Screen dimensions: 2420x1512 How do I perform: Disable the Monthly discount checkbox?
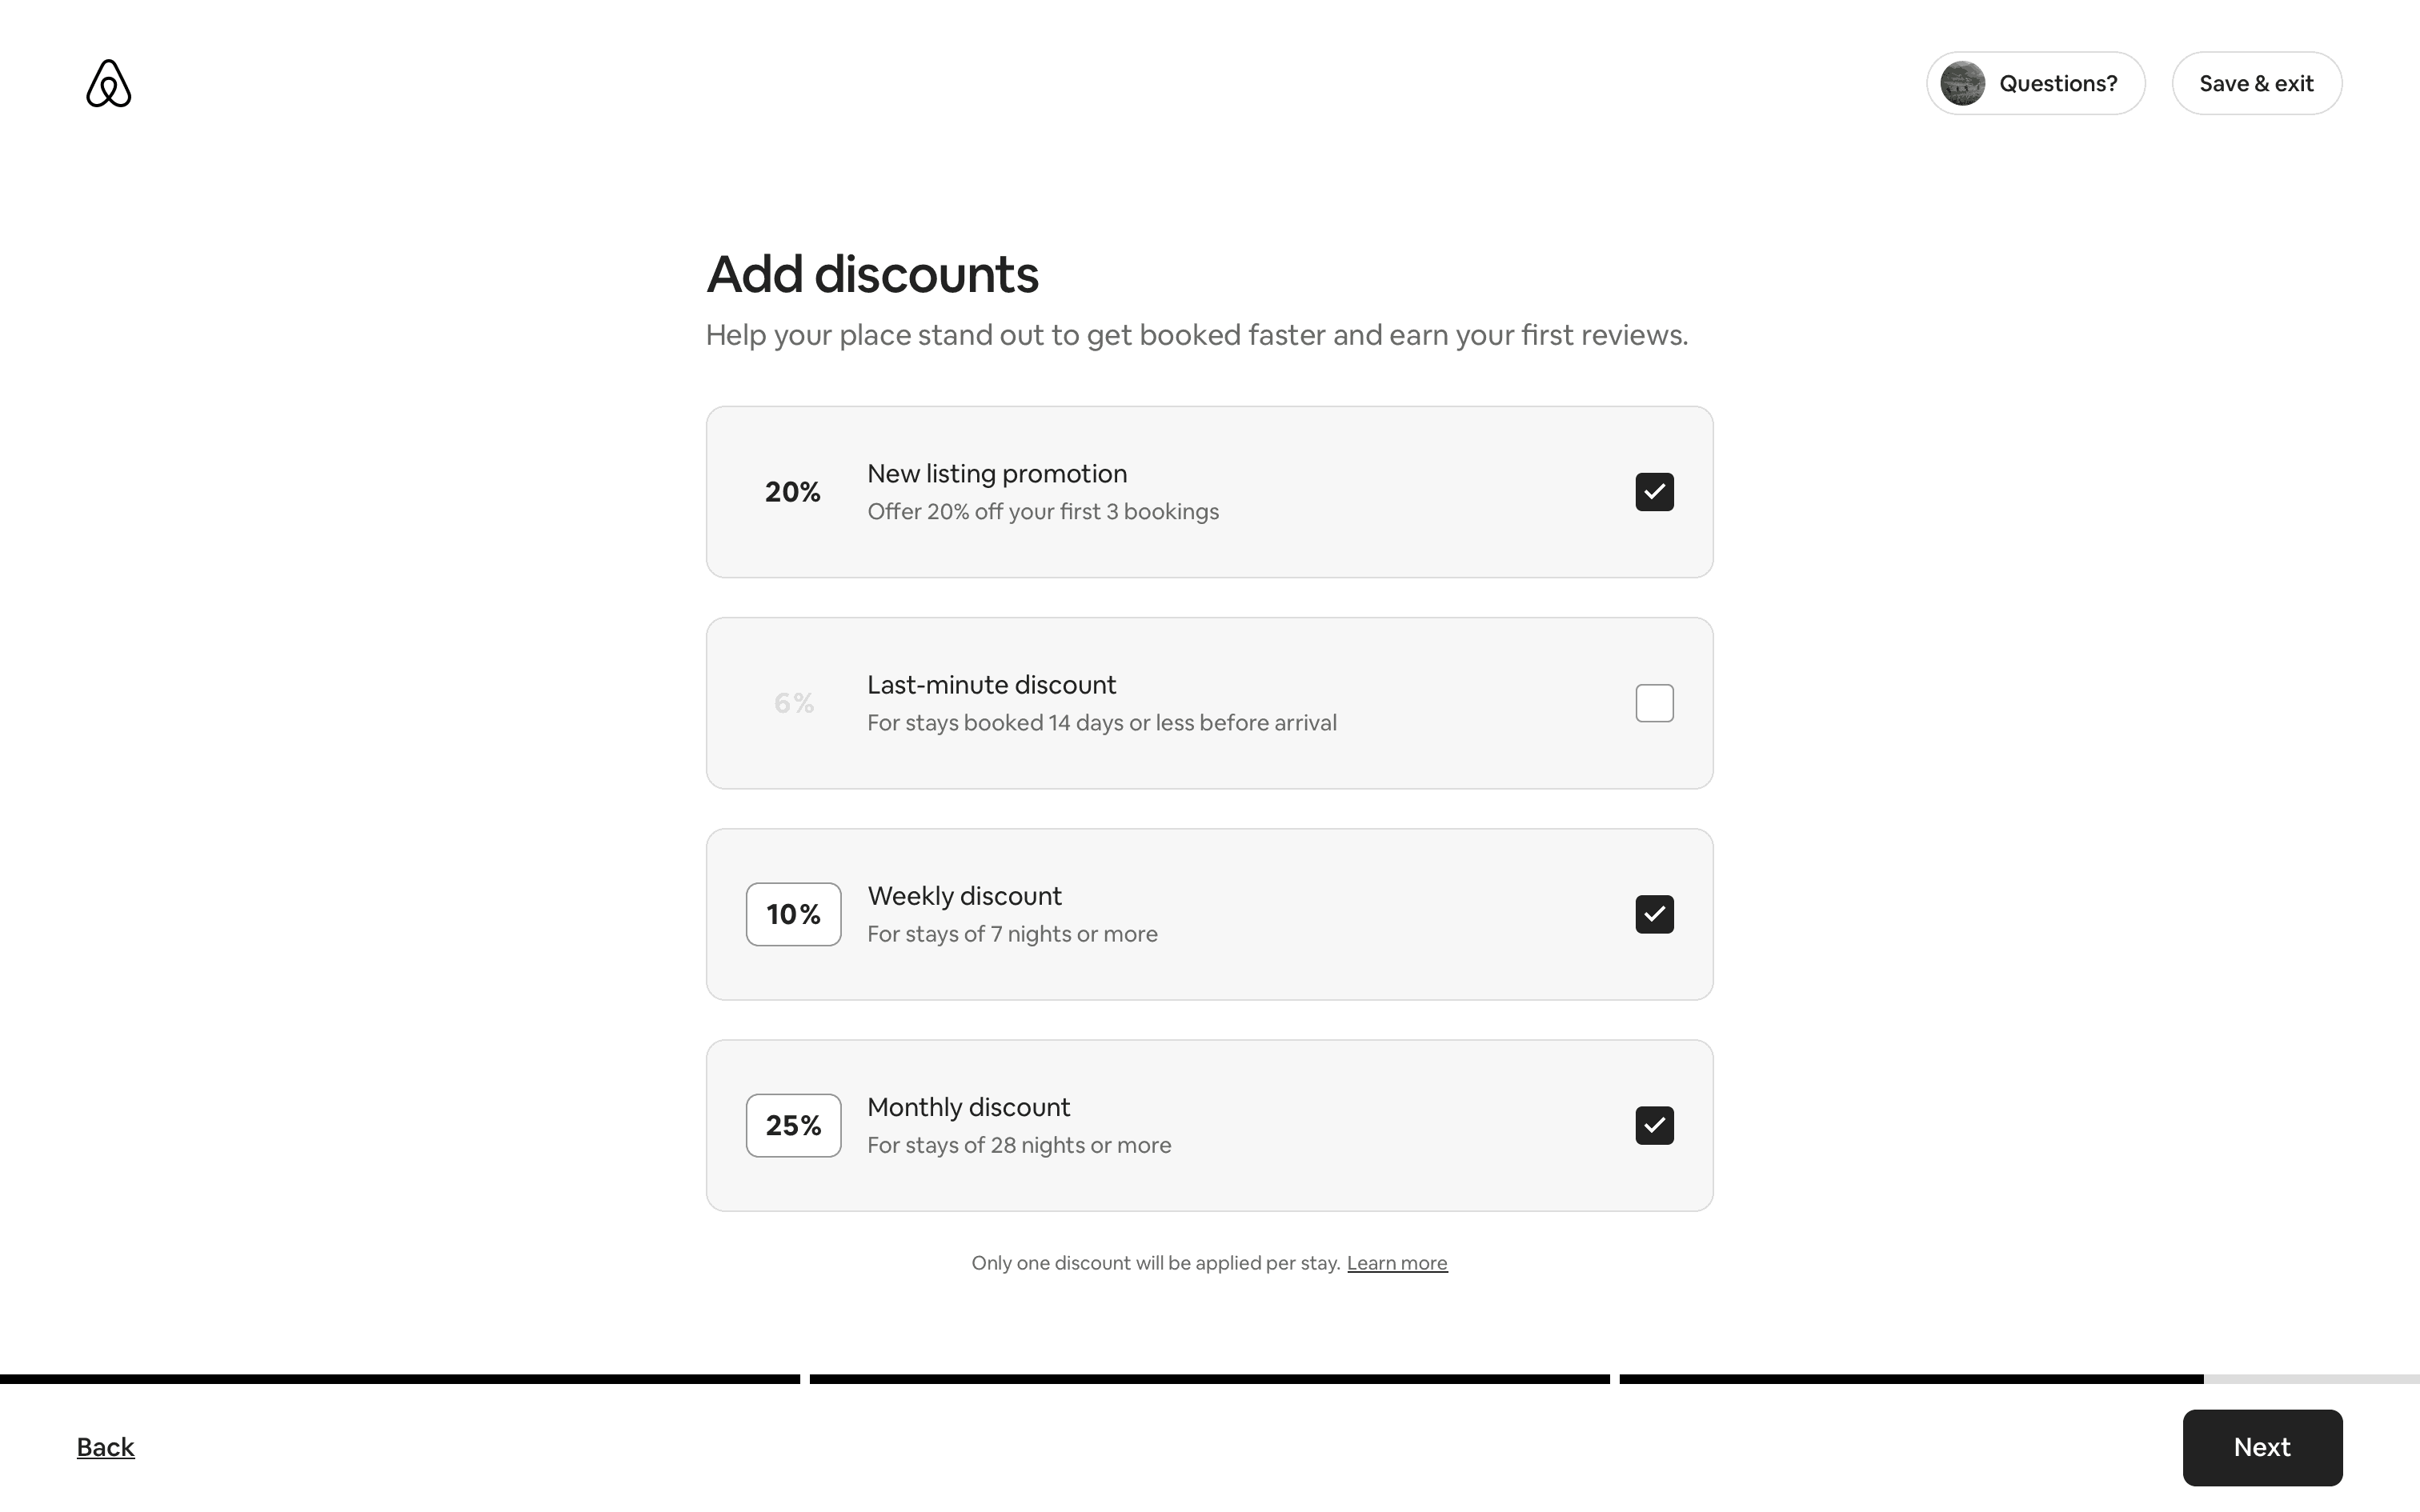[1654, 1125]
